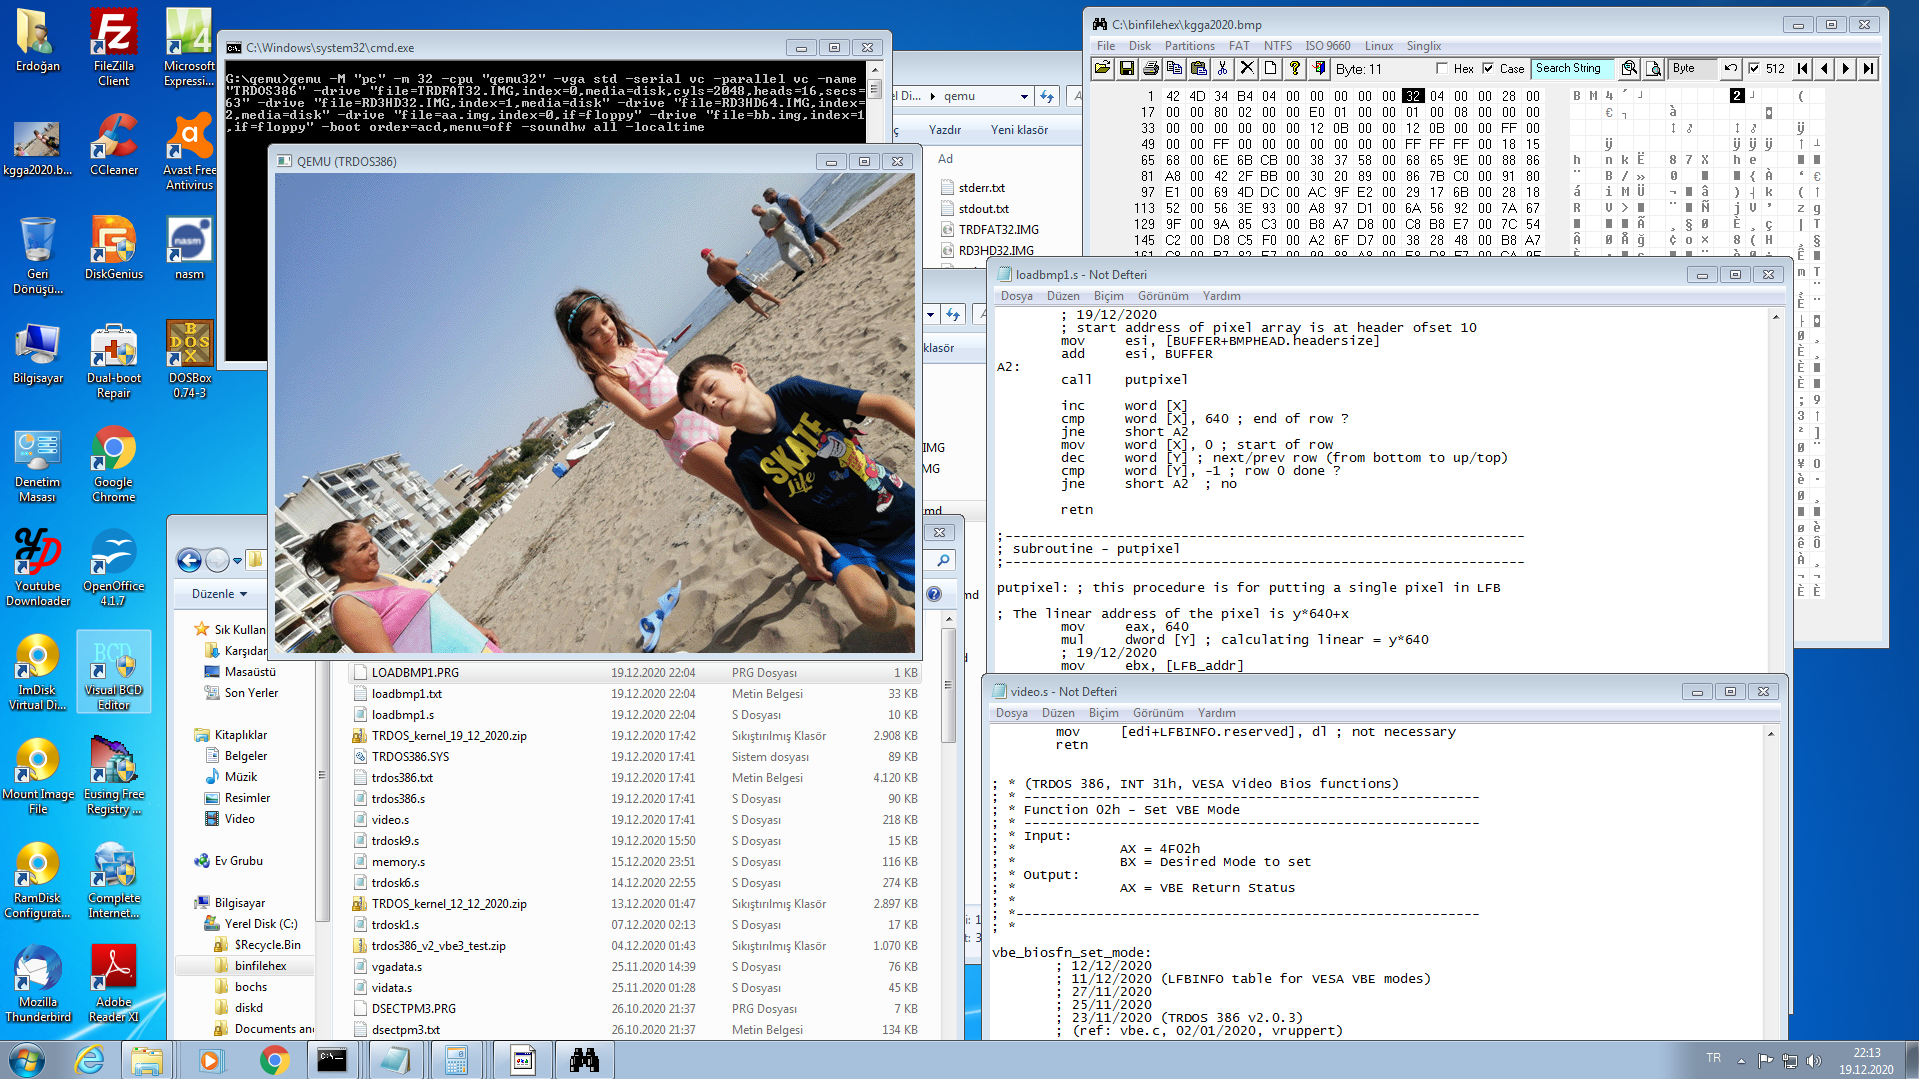Click the undo arrow icon in hex editor
Image resolution: width=1919 pixels, height=1079 pixels.
(1730, 69)
